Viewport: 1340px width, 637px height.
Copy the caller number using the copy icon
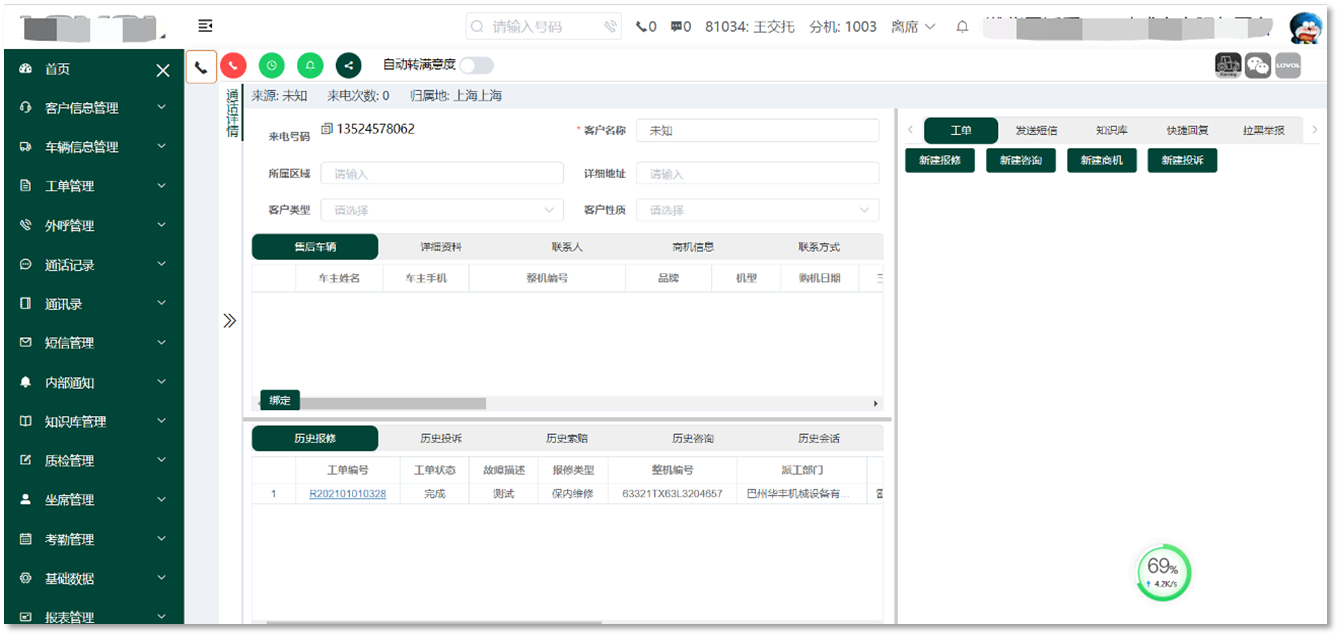point(326,129)
